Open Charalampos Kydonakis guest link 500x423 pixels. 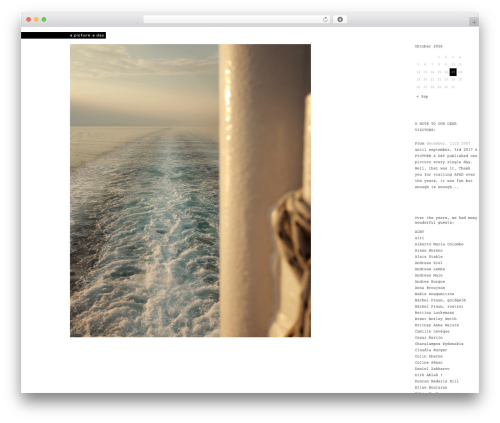pyautogui.click(x=439, y=344)
